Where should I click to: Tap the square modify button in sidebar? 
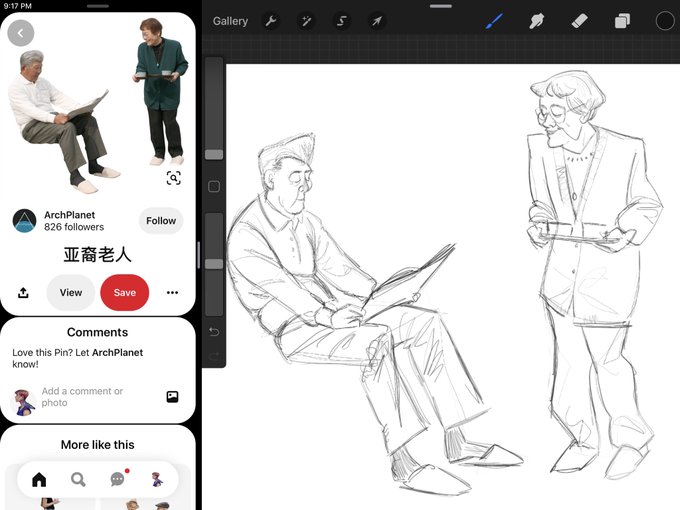click(214, 186)
